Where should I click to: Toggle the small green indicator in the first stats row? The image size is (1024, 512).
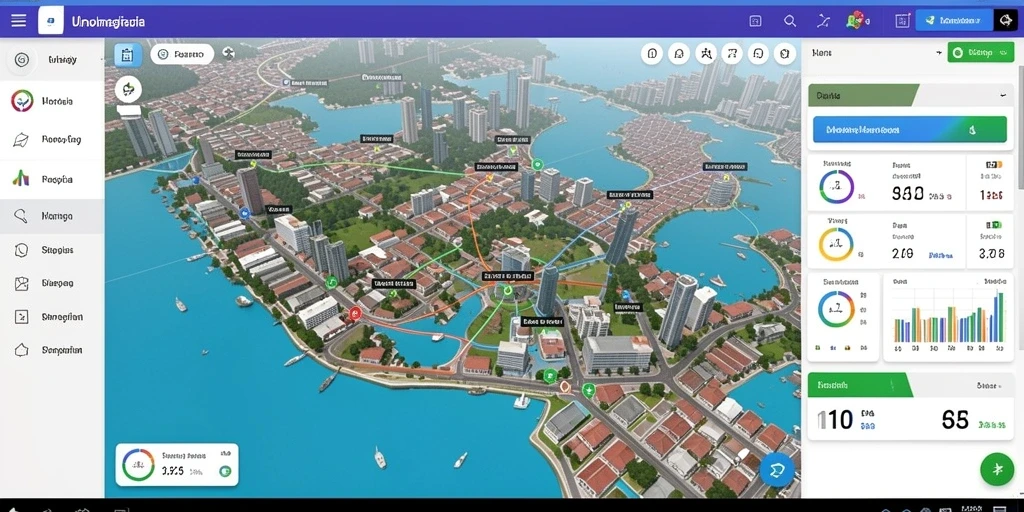click(993, 165)
